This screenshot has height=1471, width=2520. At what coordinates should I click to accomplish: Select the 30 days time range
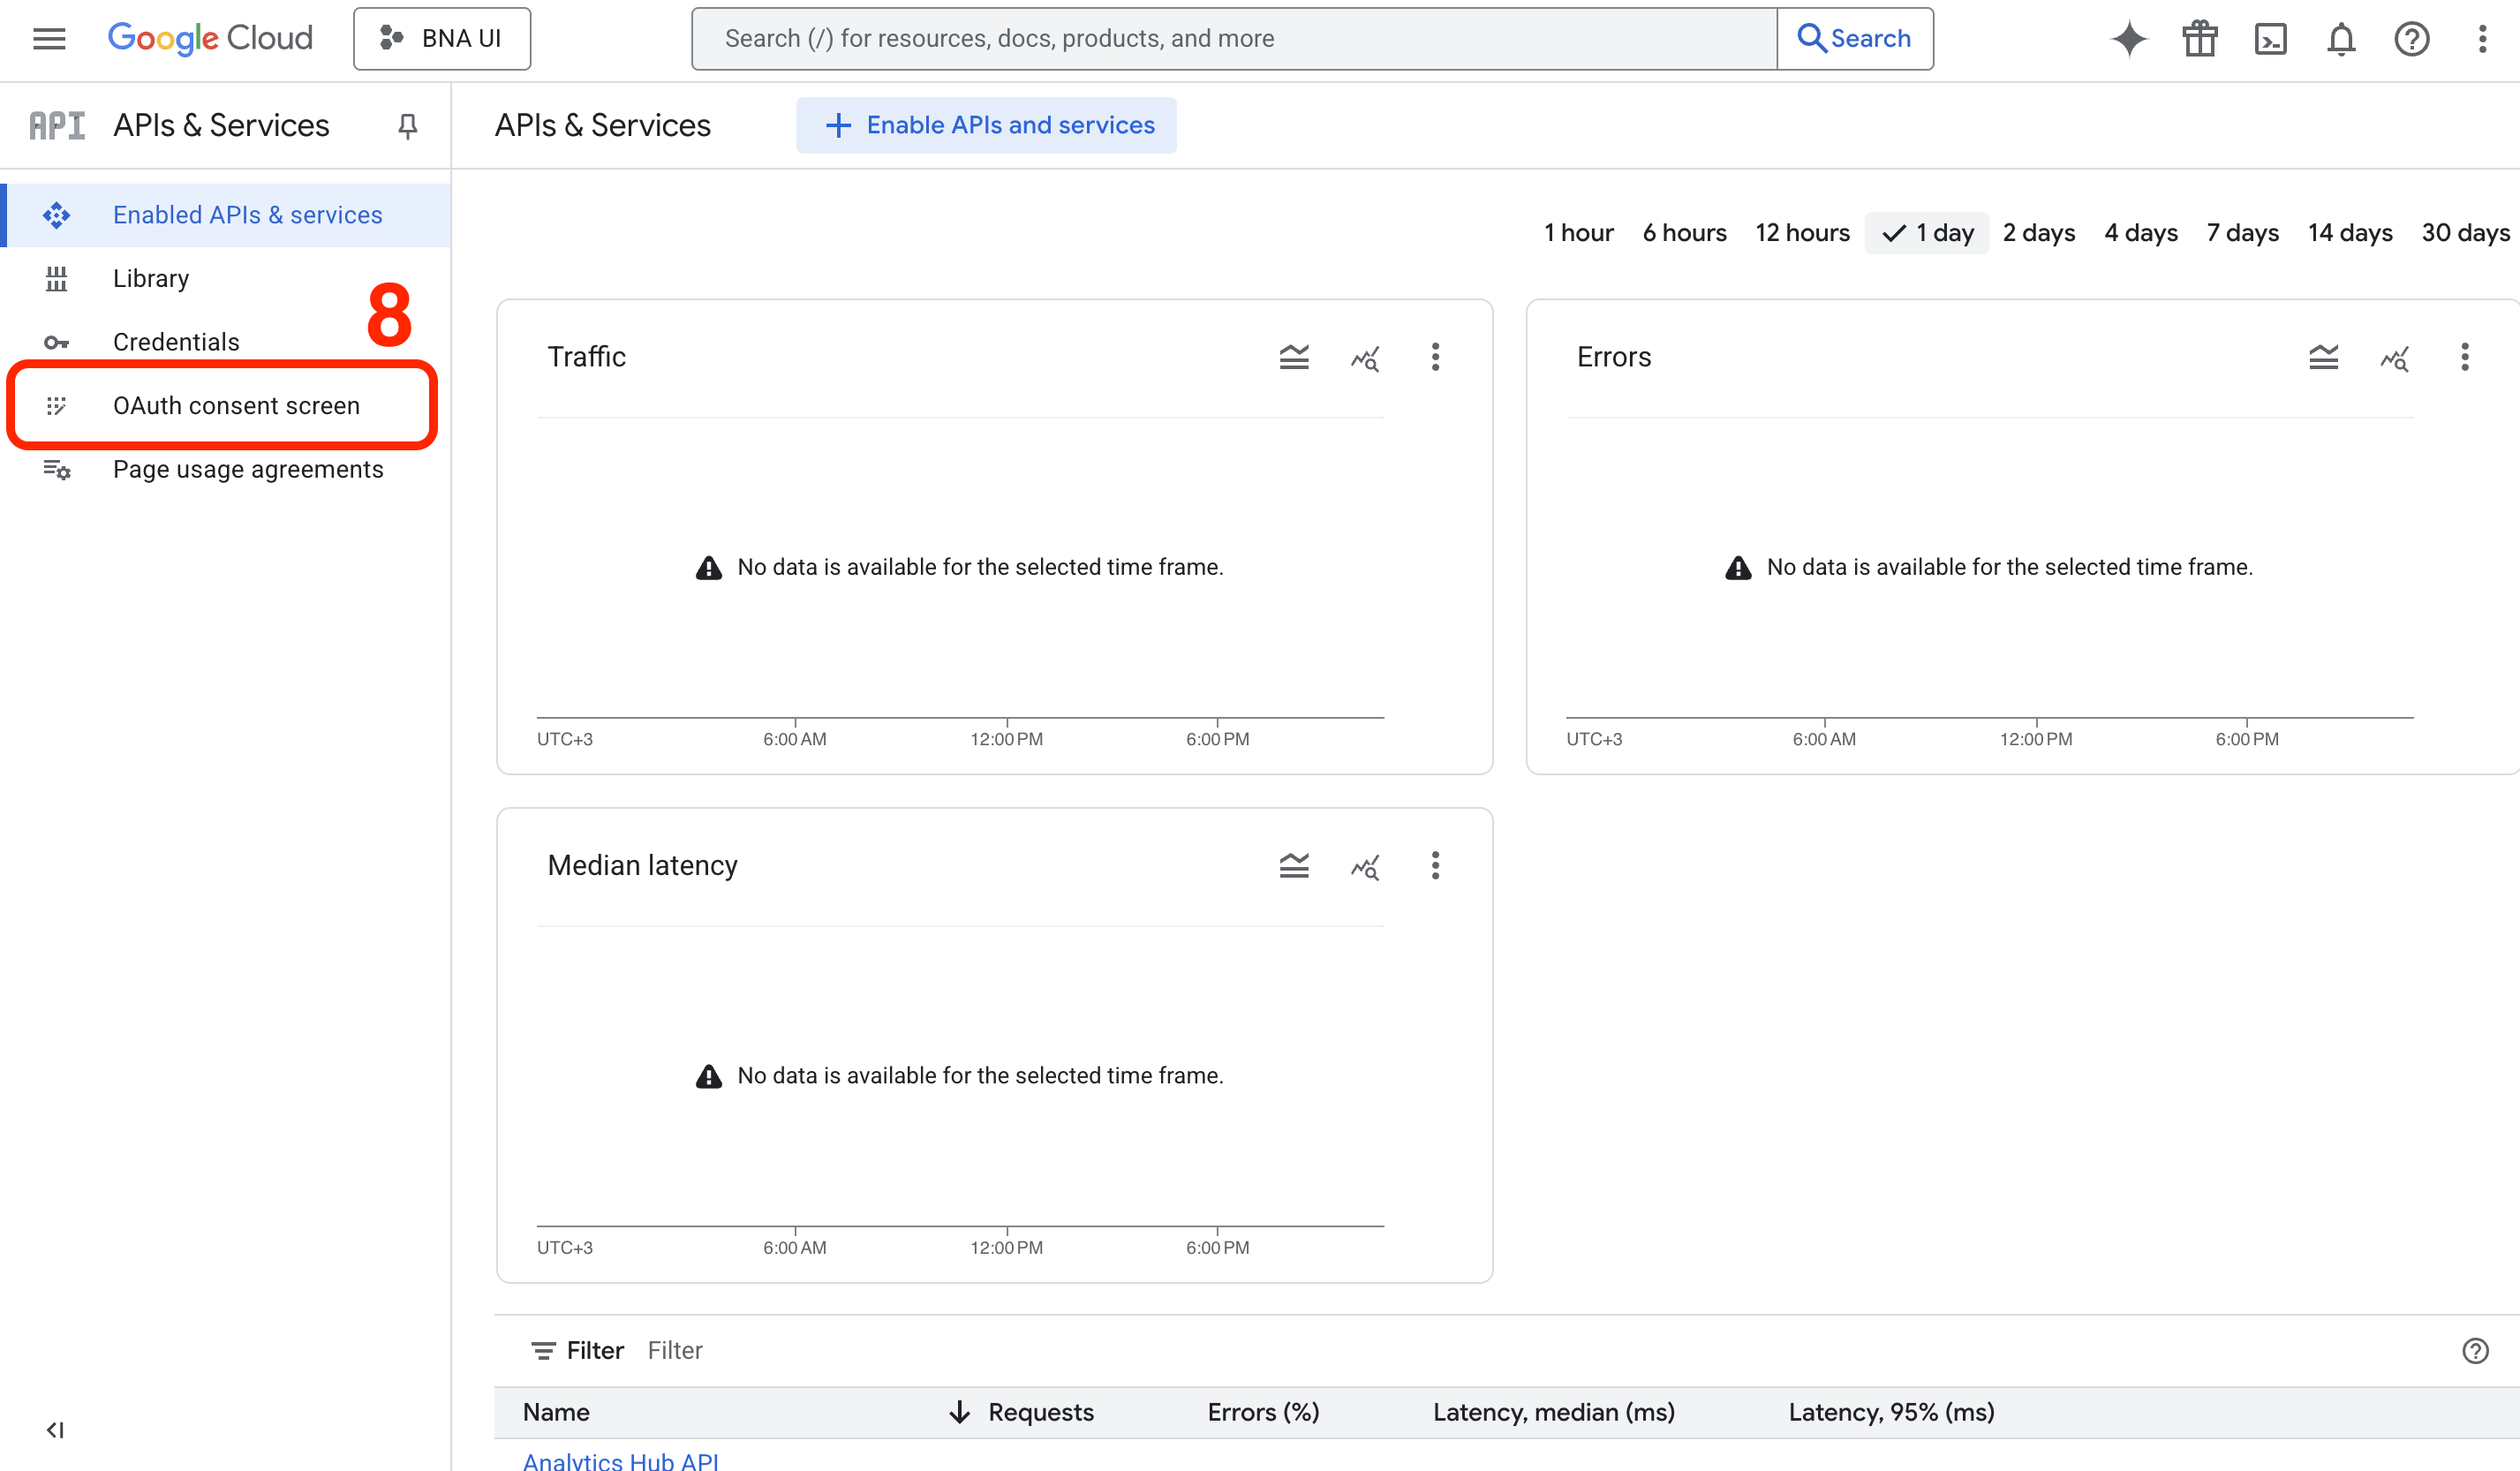coord(2465,233)
